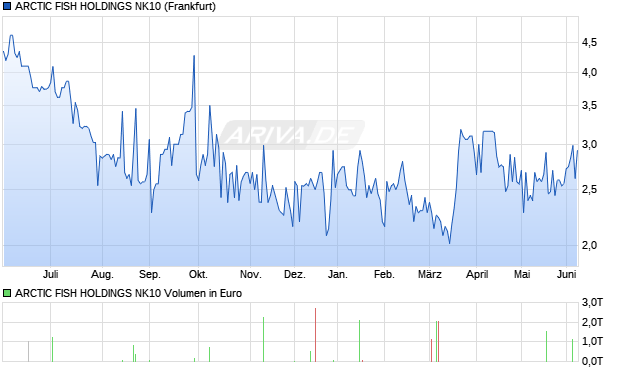This screenshot has height=371, width=620.
Task: Click the price spike peak just before Okt.
Action: coord(194,56)
